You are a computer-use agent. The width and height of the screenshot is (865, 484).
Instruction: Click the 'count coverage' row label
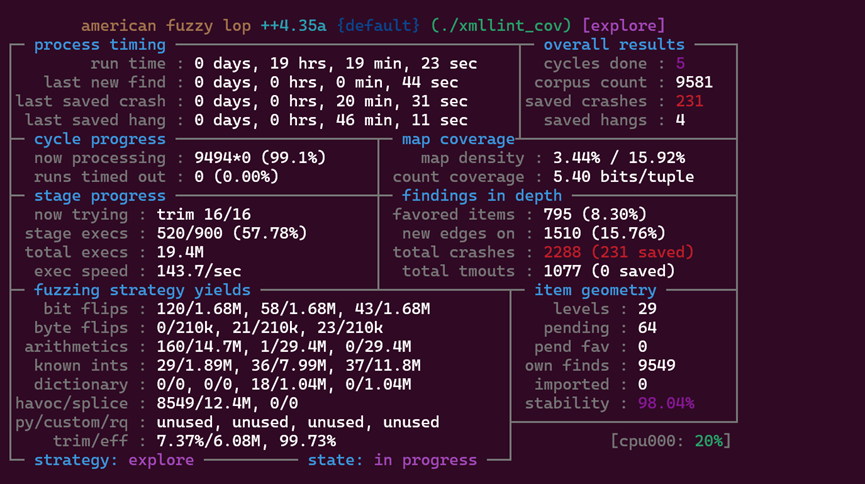tap(458, 177)
